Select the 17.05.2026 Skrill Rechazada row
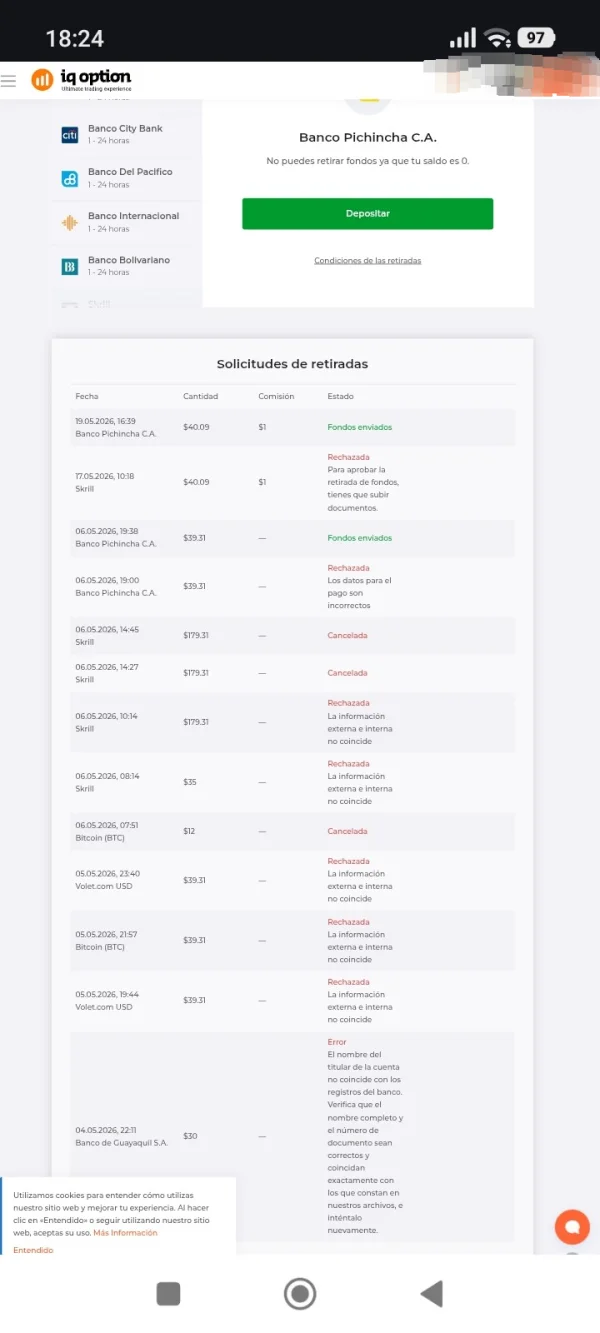Image resolution: width=600 pixels, height=1333 pixels. (293, 482)
